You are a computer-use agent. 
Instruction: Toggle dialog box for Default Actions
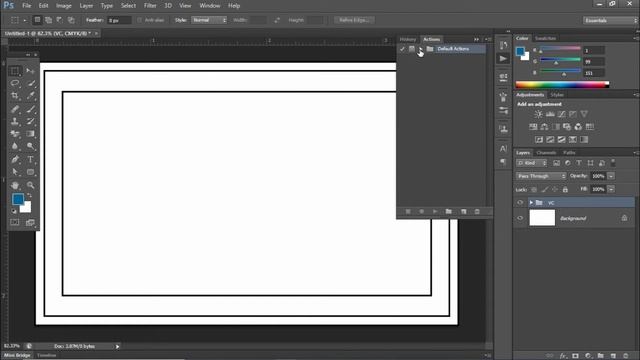pos(411,49)
